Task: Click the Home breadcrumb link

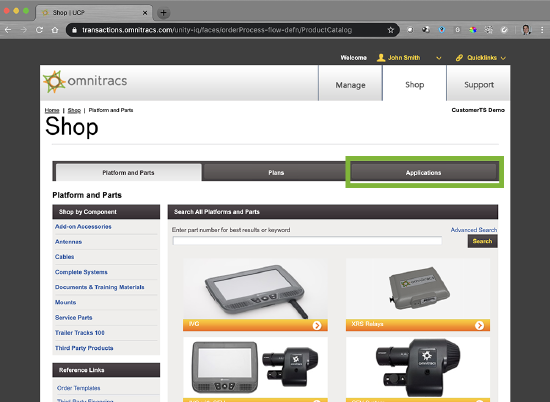Action: coord(52,110)
